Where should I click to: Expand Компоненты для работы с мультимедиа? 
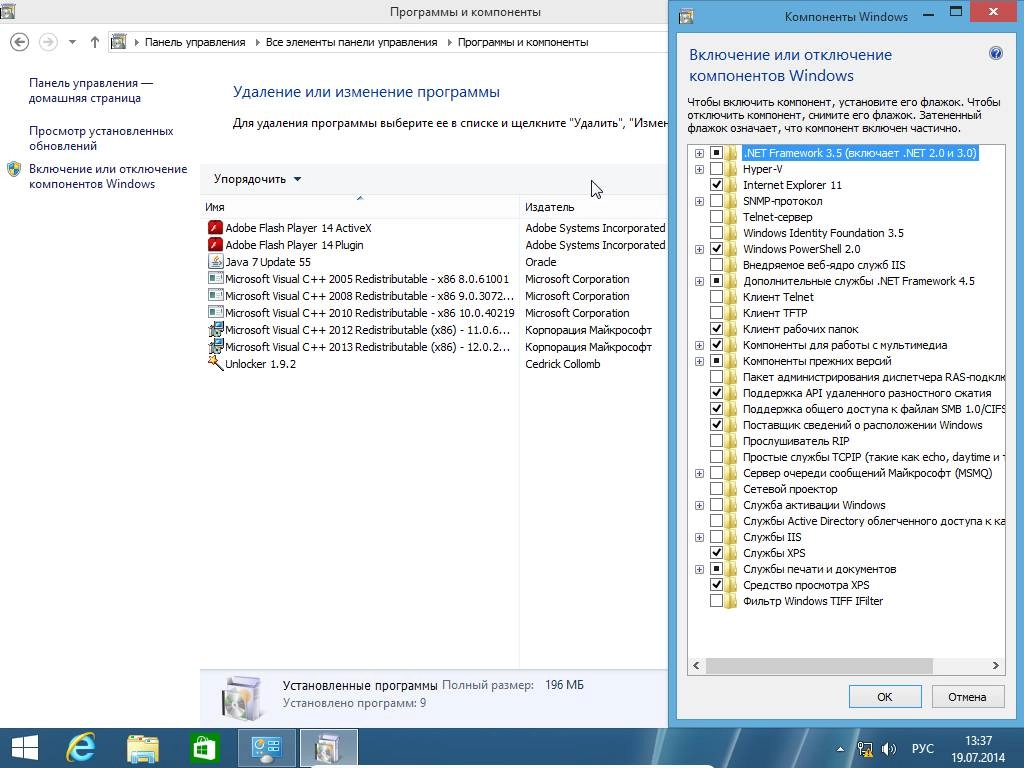[x=699, y=345]
